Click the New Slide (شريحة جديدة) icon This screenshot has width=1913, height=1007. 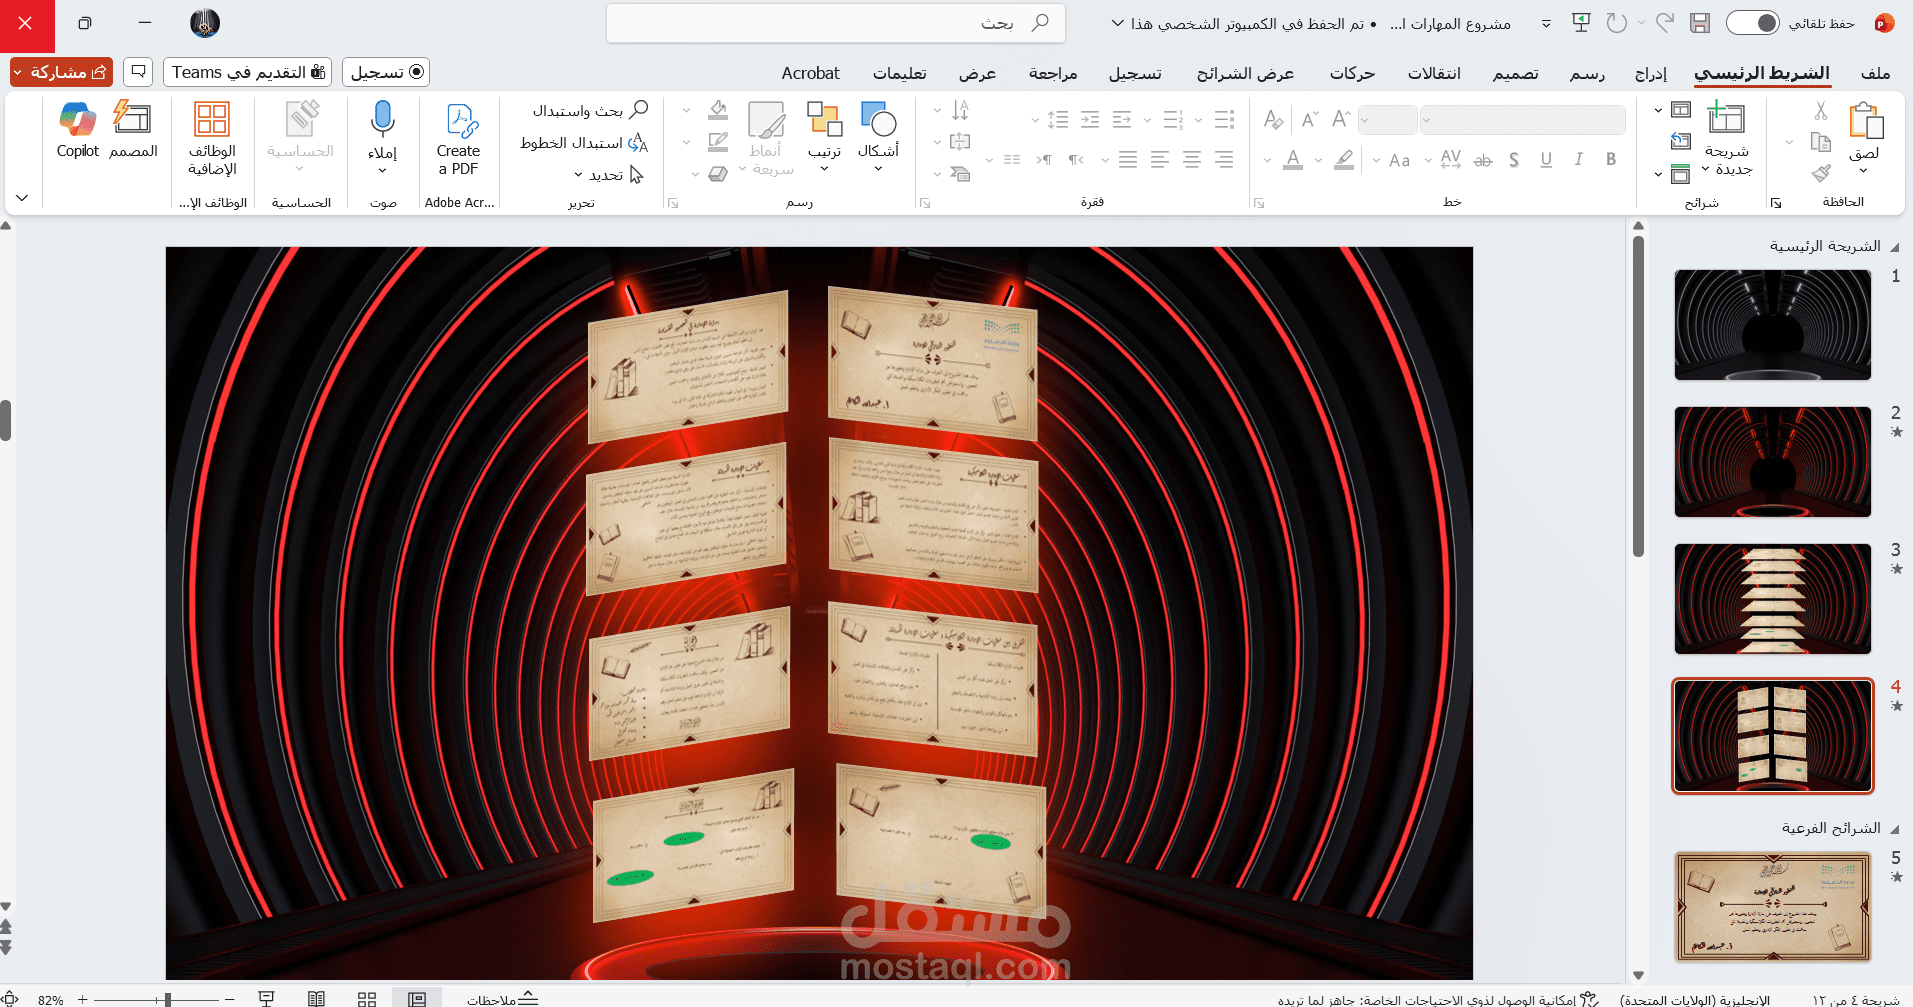tap(1727, 118)
